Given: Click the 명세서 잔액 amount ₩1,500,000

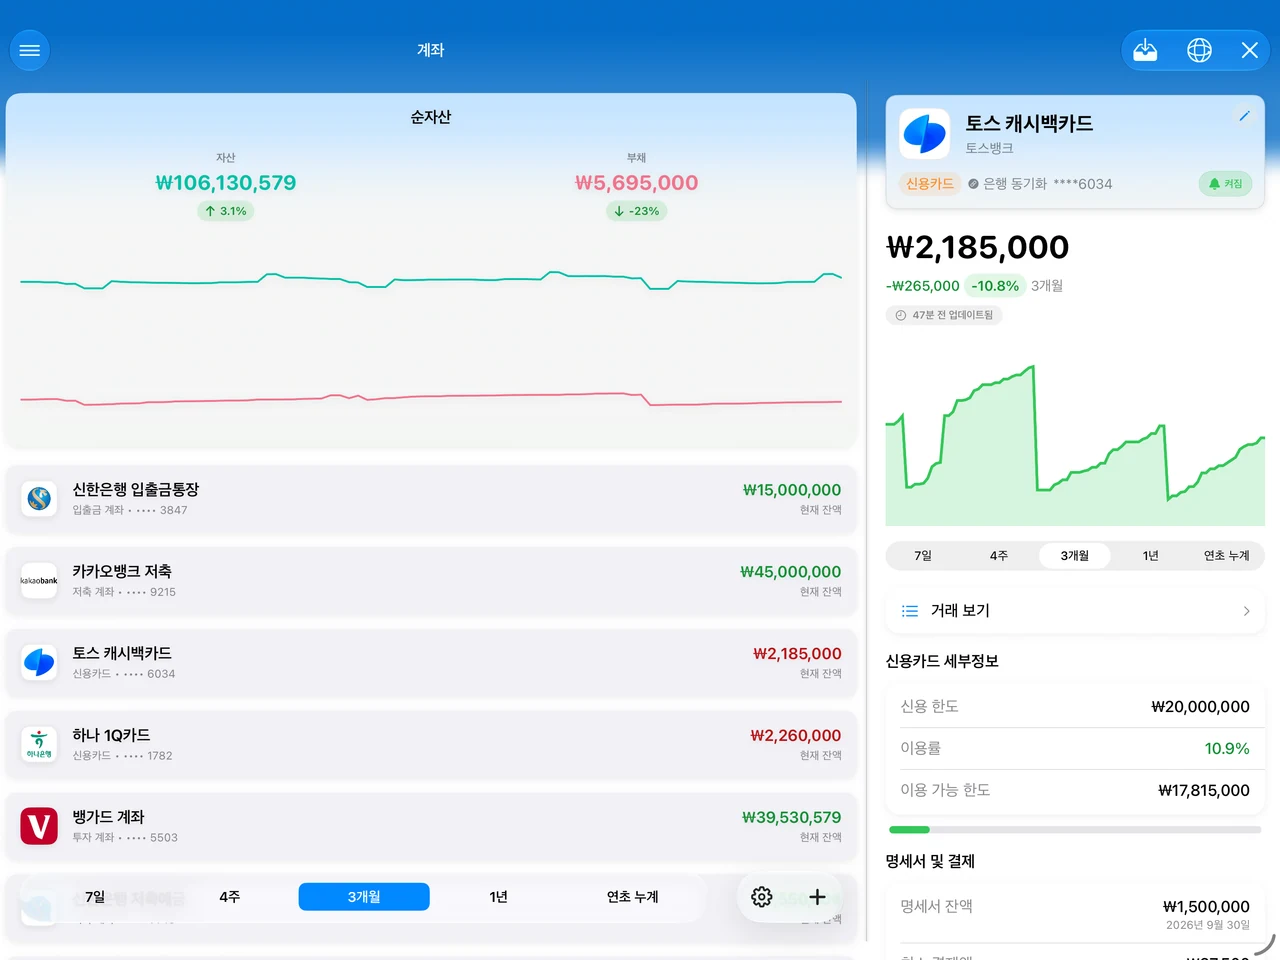Looking at the screenshot, I should click(x=1206, y=906).
